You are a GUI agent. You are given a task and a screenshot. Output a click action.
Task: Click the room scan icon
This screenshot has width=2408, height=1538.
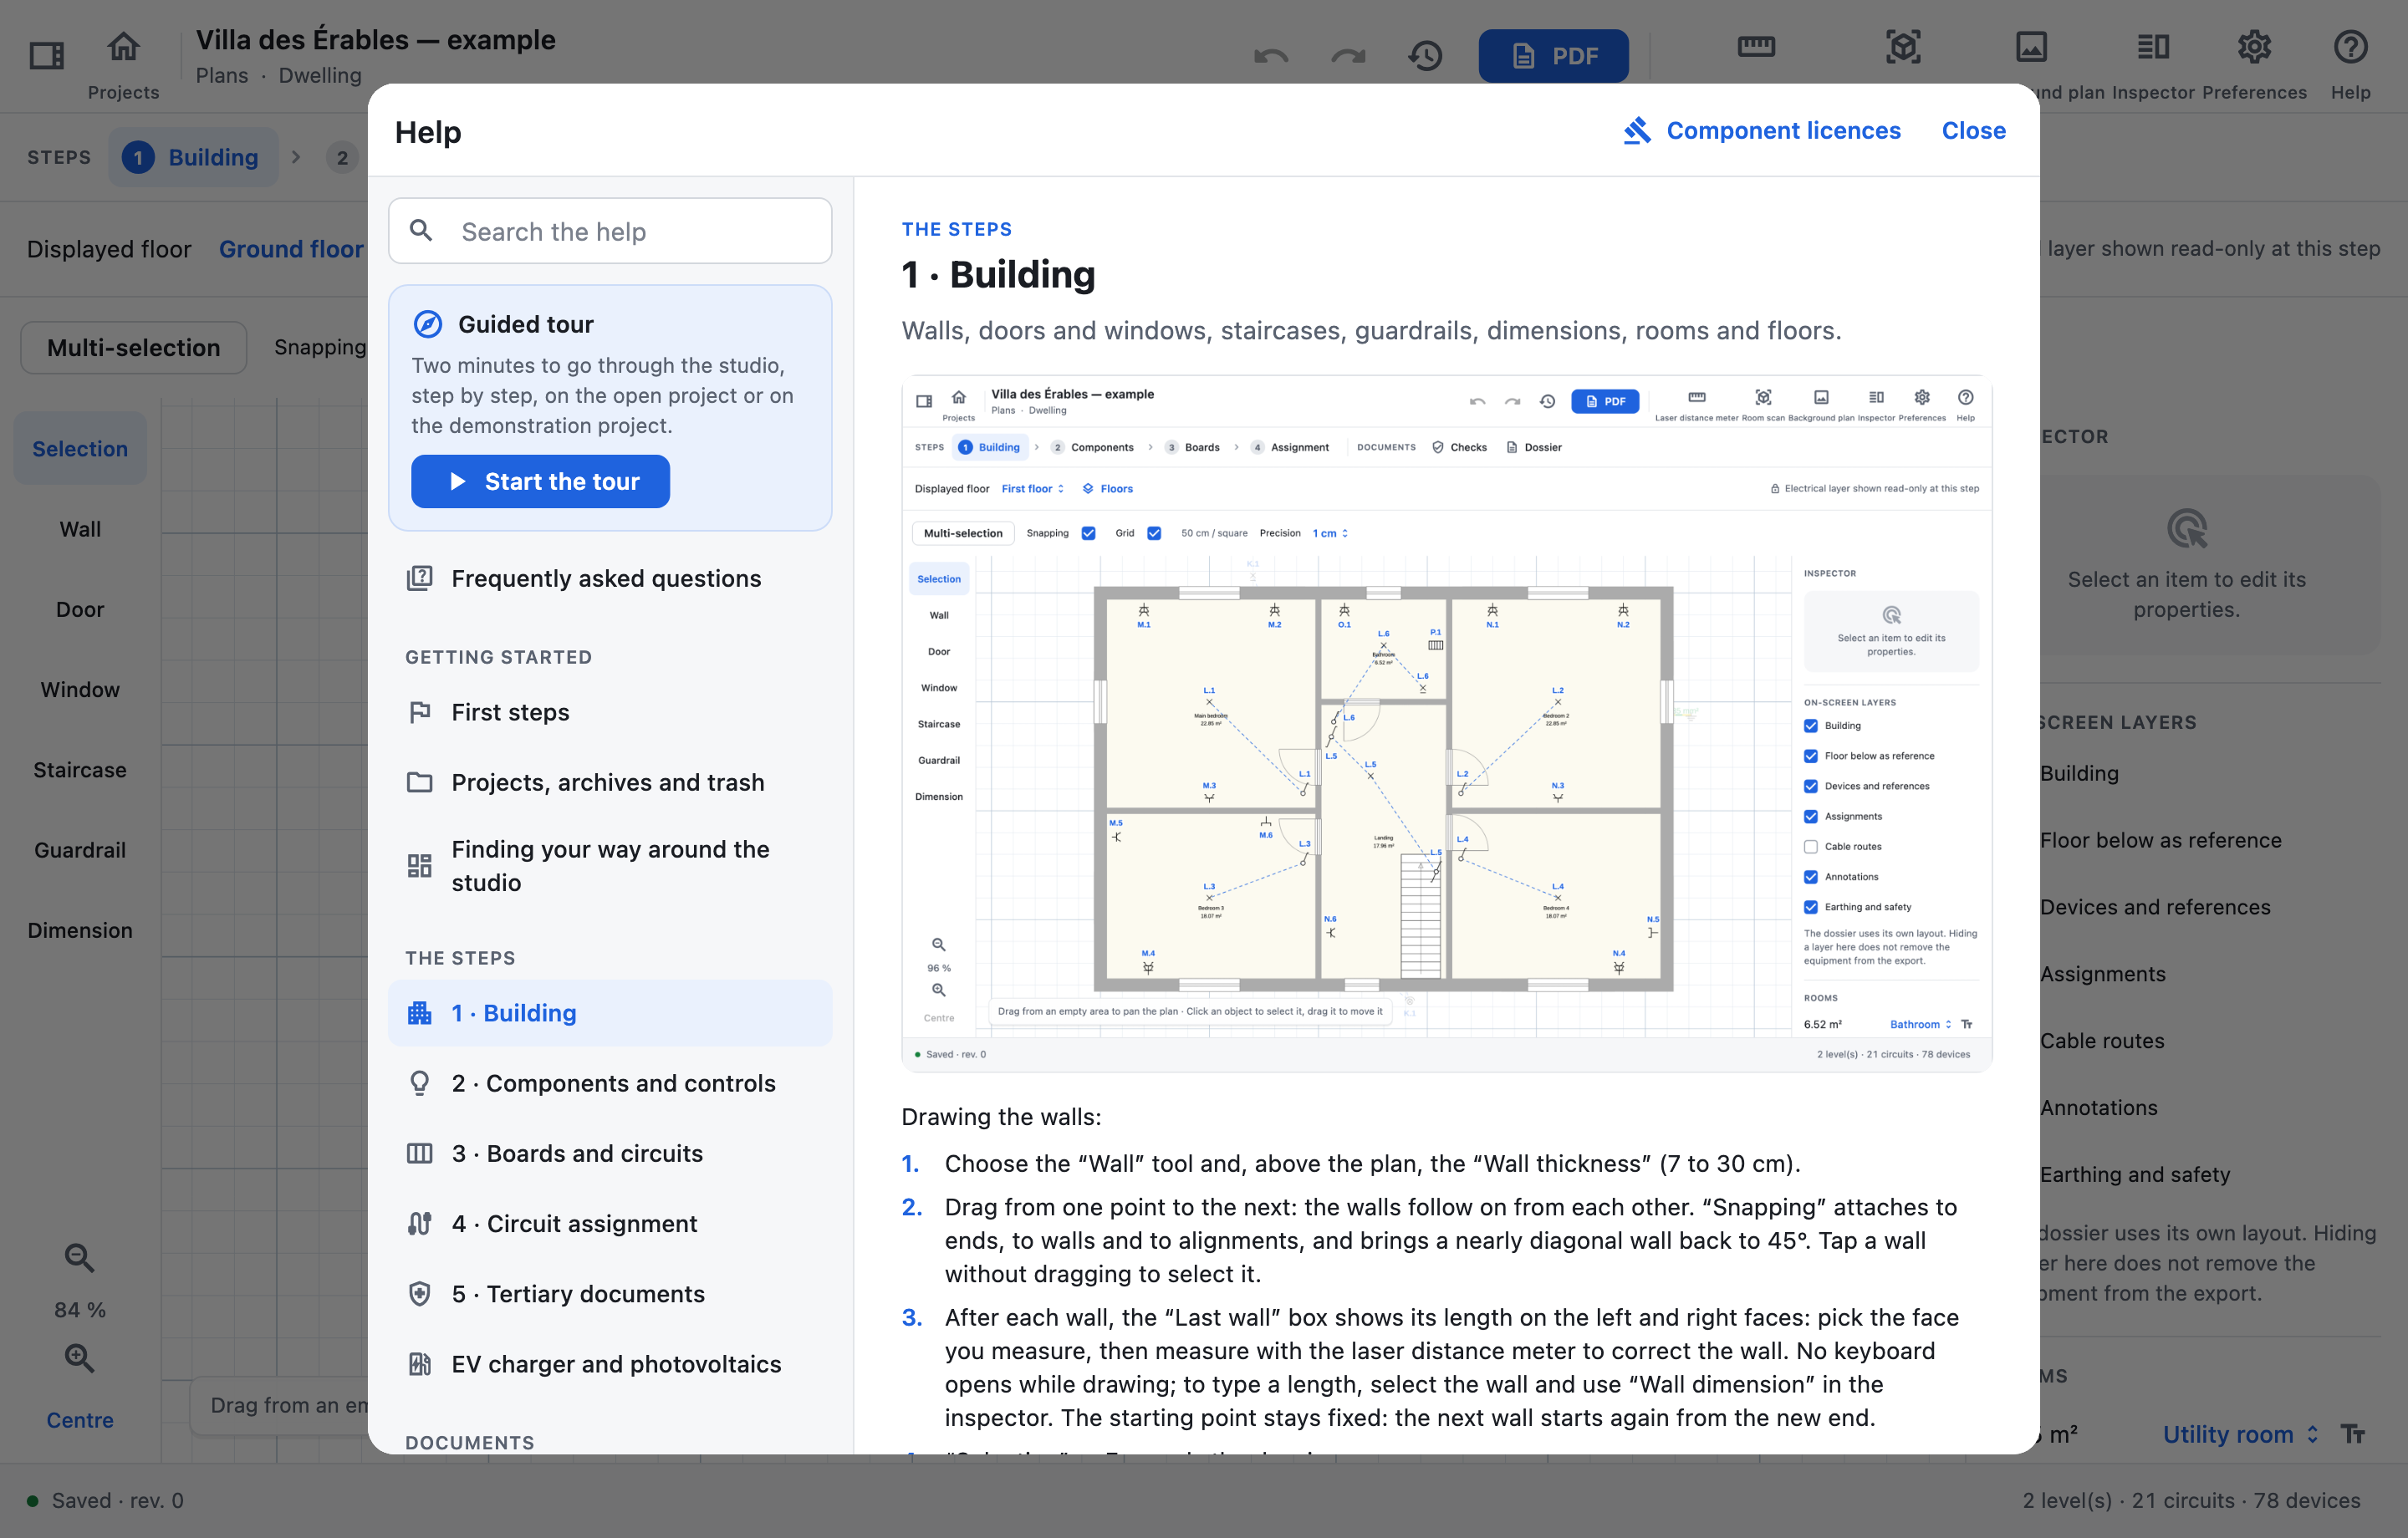[x=1903, y=47]
